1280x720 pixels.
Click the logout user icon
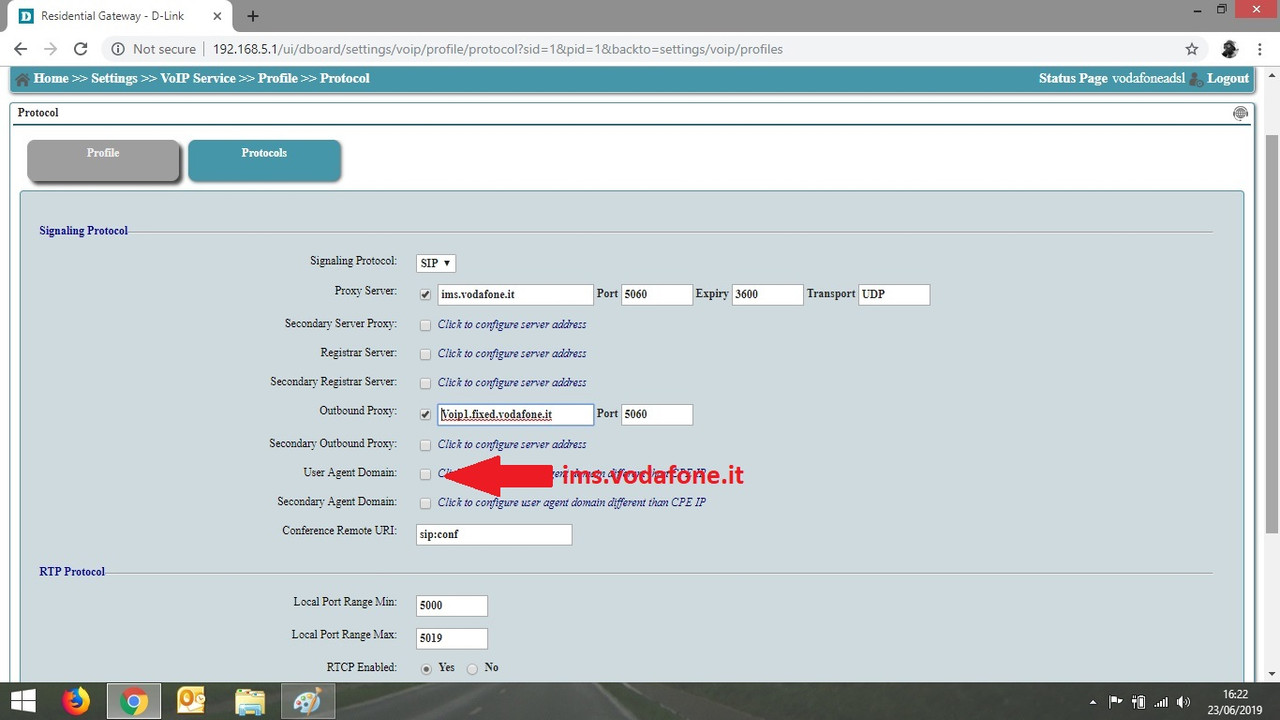point(1196,79)
